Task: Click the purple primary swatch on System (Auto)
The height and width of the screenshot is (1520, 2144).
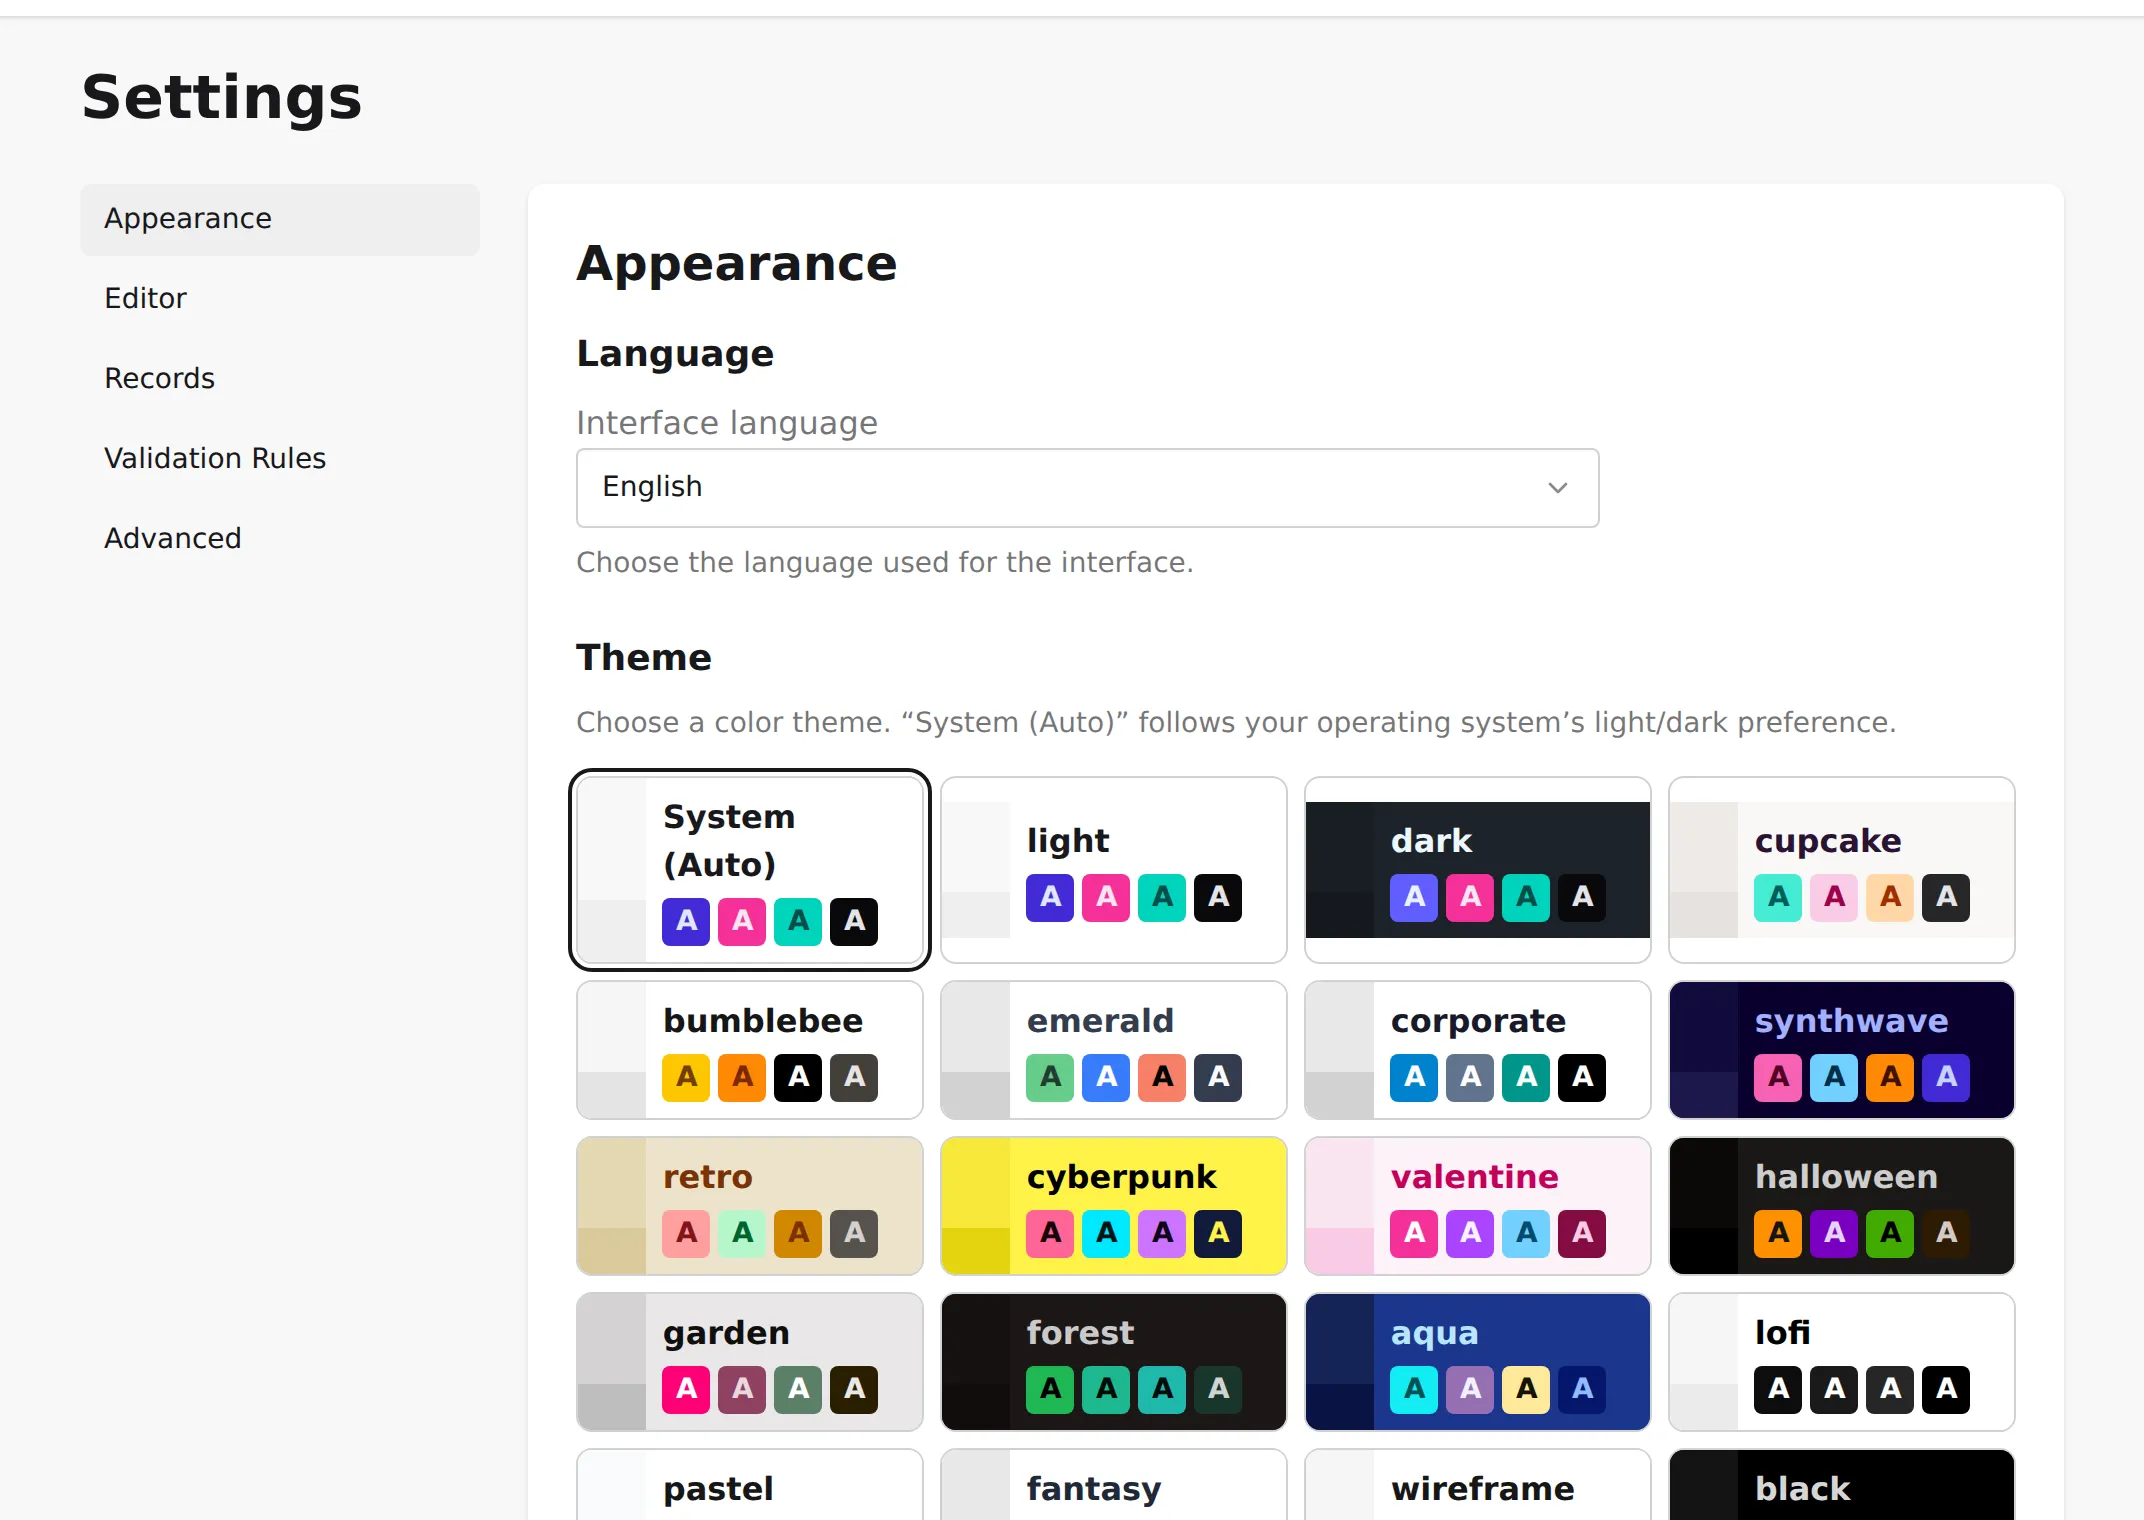Action: pyautogui.click(x=686, y=921)
